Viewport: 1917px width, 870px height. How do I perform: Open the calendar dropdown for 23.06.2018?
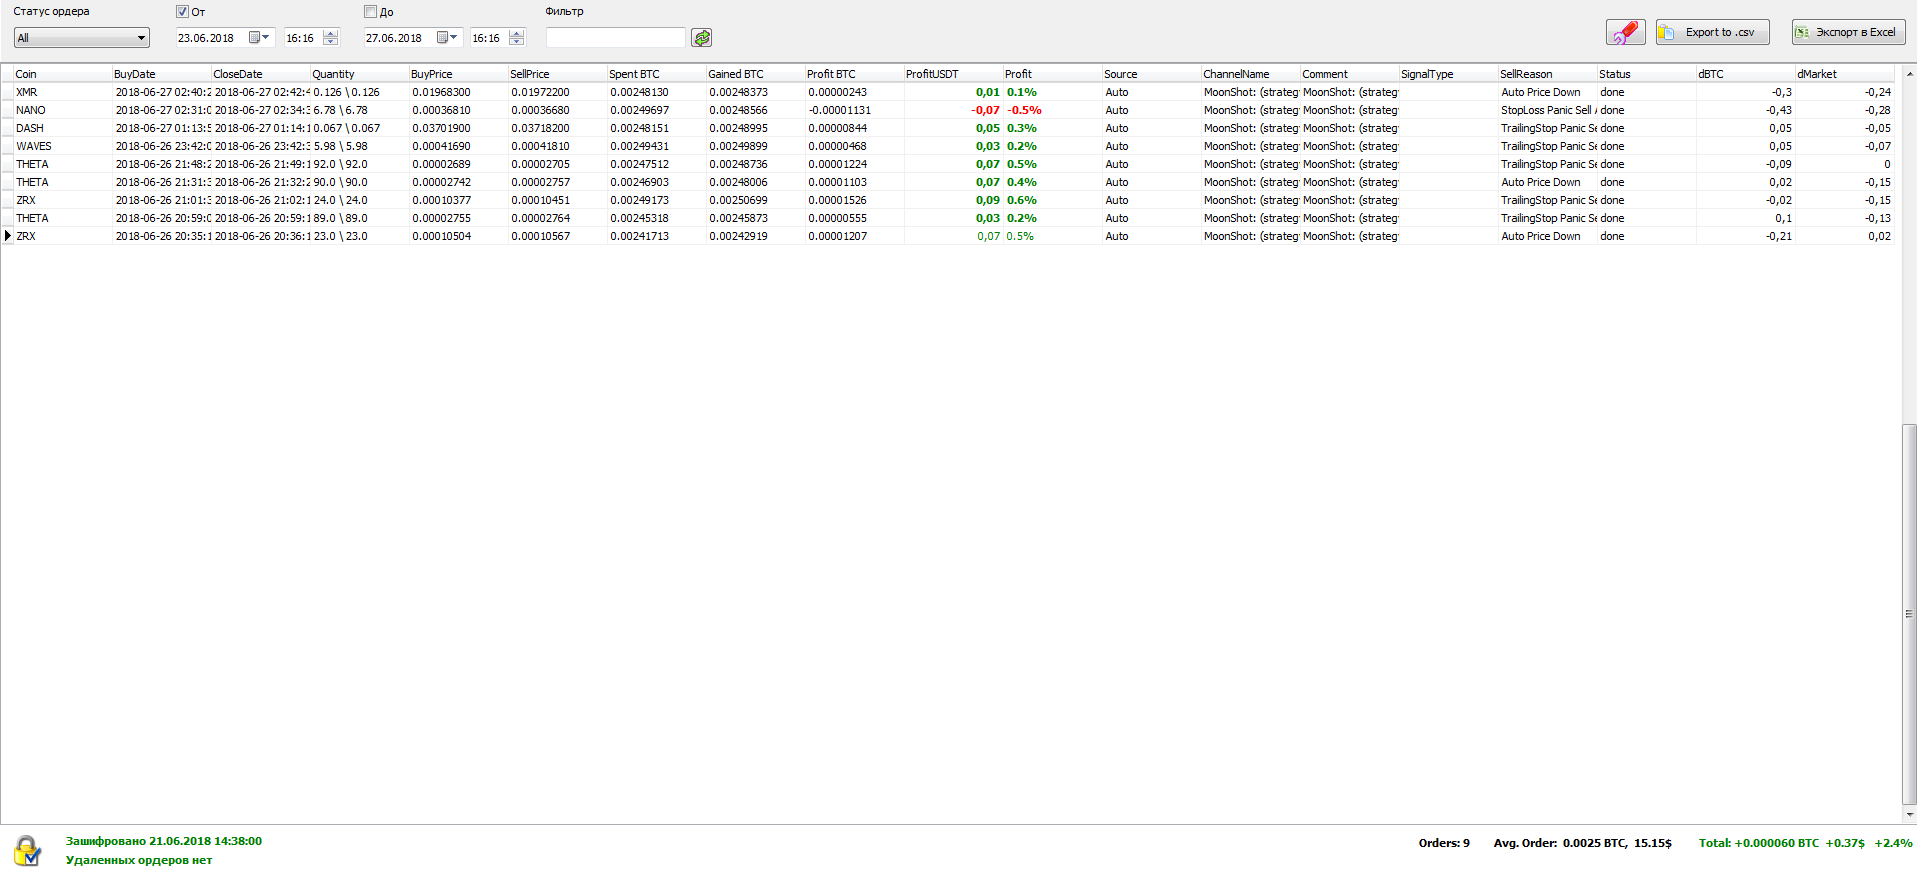(x=260, y=38)
